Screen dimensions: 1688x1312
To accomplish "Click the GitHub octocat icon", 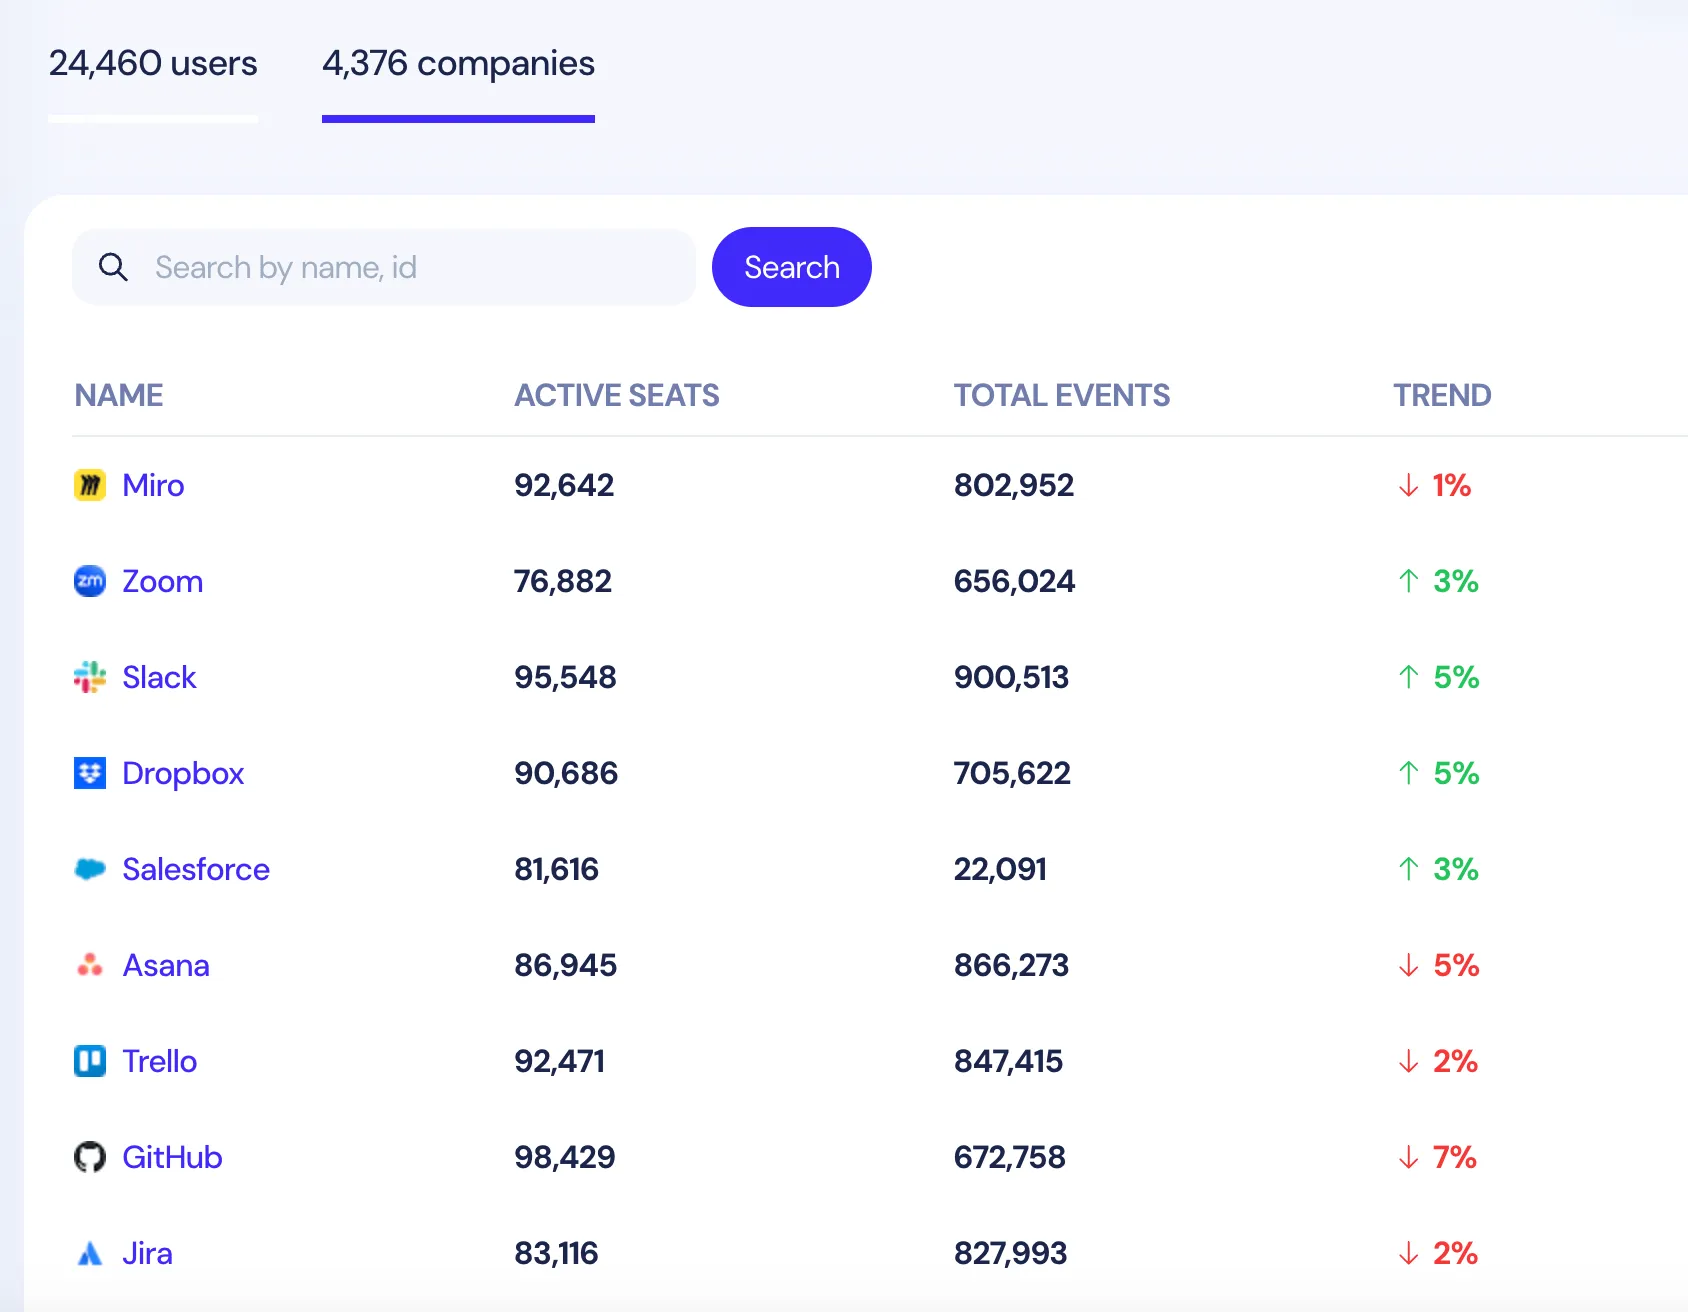I will [89, 1157].
